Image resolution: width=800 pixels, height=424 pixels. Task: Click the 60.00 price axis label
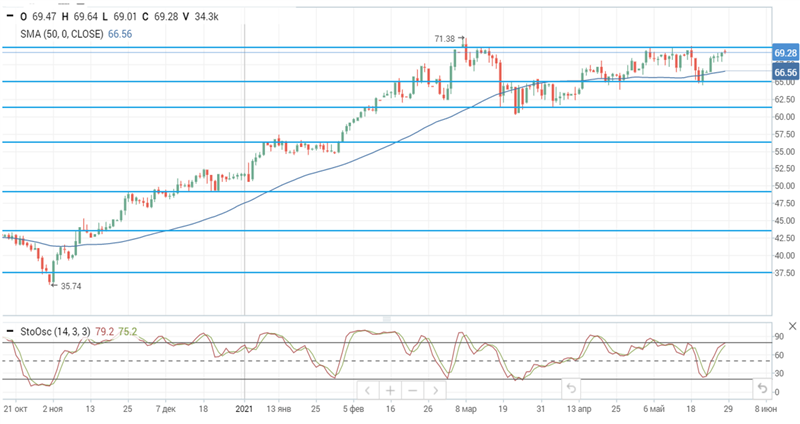[785, 117]
